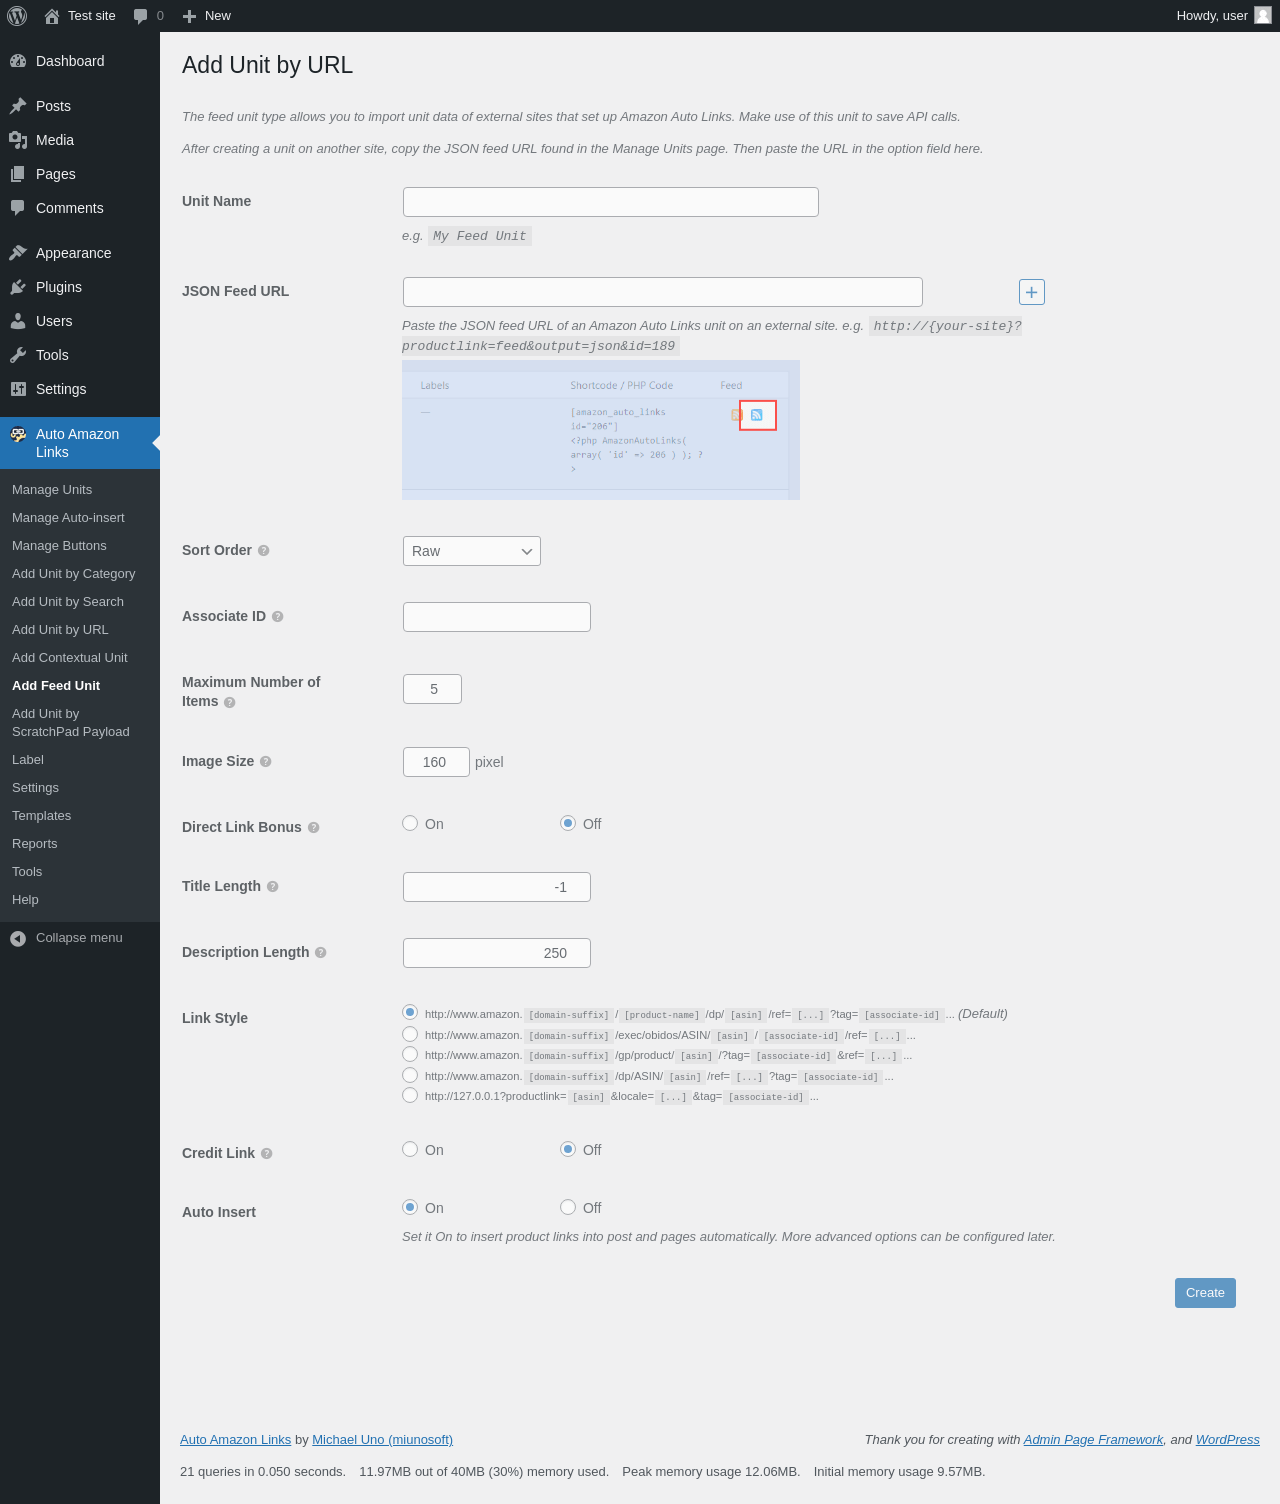The width and height of the screenshot is (1280, 1504).
Task: Click the user avatar in admin bar
Action: click(1263, 15)
